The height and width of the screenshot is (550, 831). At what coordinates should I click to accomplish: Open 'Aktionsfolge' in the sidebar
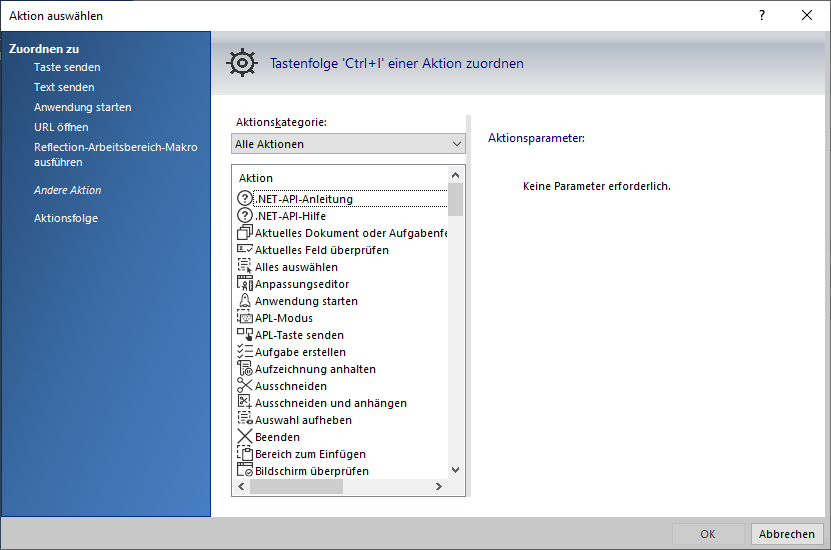click(x=66, y=218)
